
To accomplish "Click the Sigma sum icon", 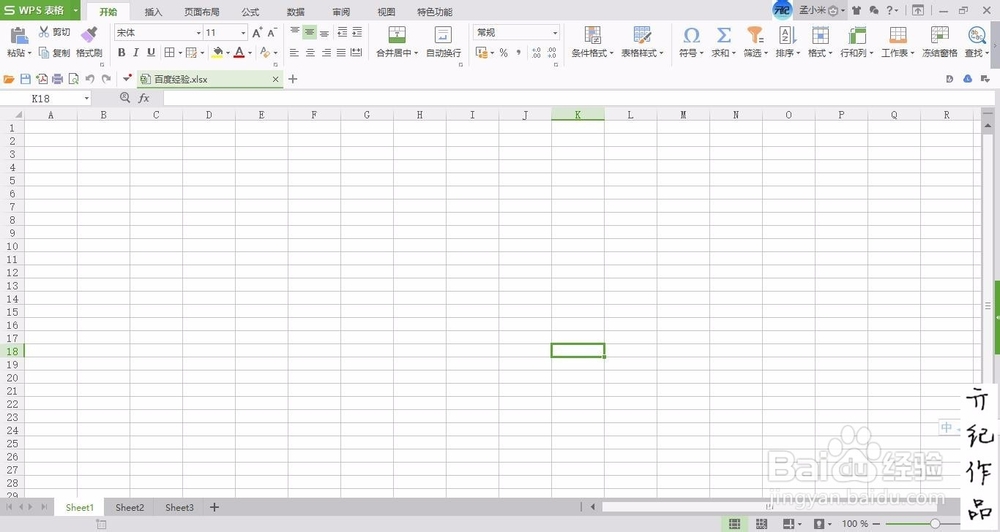I will pos(723,34).
